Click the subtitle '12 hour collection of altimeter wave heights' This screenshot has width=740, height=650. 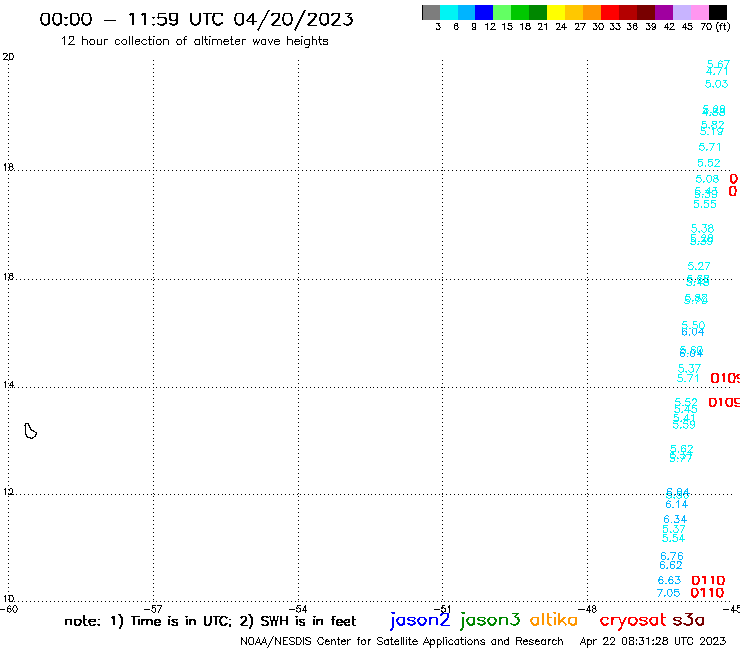tap(194, 41)
